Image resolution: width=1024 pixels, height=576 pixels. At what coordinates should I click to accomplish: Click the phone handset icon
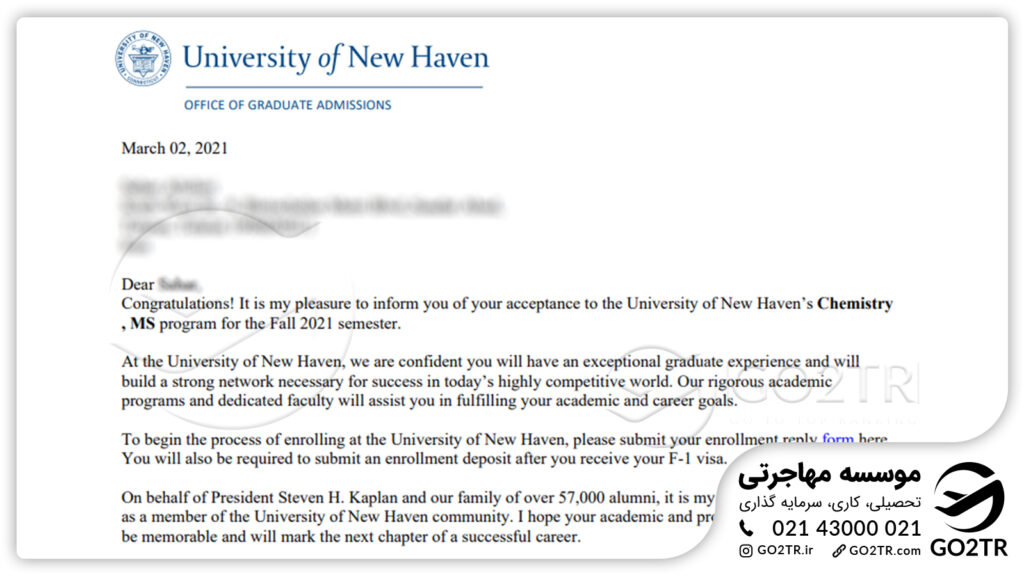point(746,528)
